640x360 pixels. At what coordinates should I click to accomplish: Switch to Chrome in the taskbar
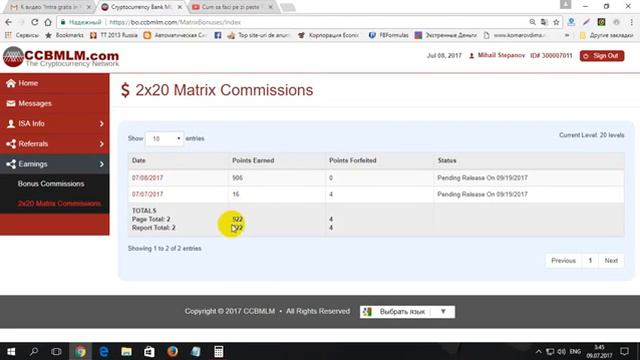pyautogui.click(x=80, y=351)
